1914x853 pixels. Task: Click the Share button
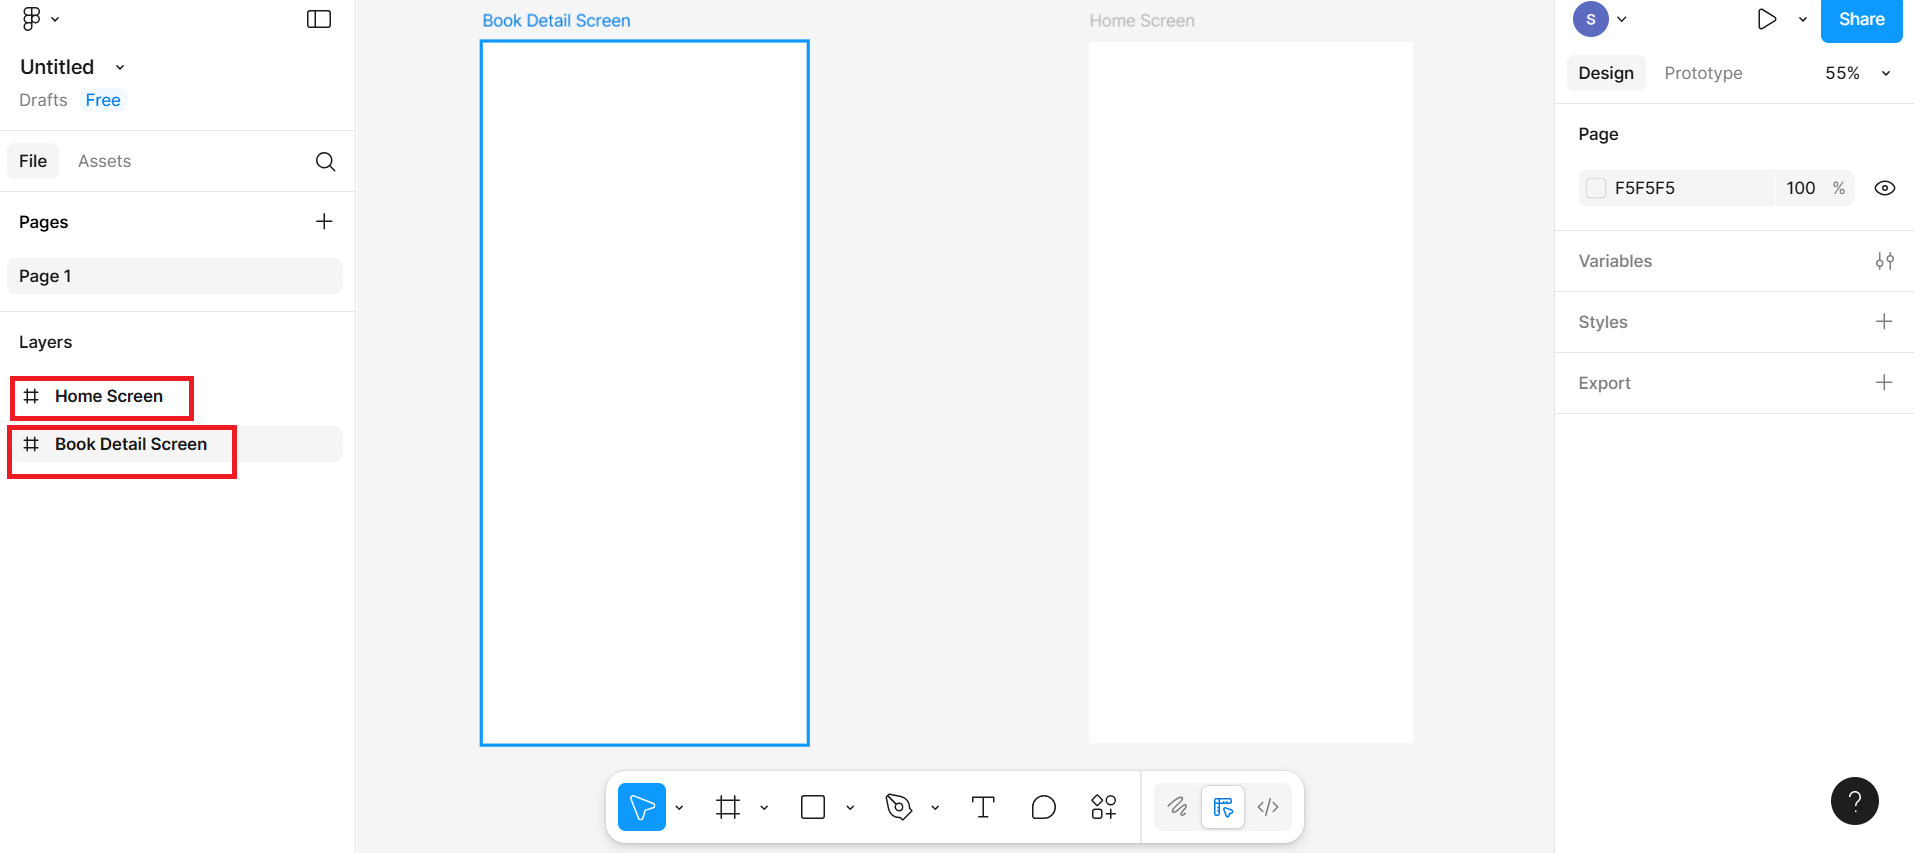point(1860,20)
